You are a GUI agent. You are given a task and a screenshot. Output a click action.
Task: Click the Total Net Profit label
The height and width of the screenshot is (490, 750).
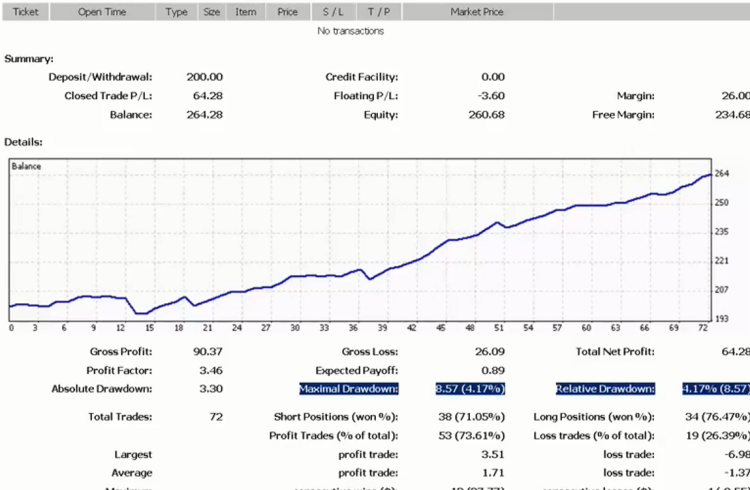click(x=615, y=352)
